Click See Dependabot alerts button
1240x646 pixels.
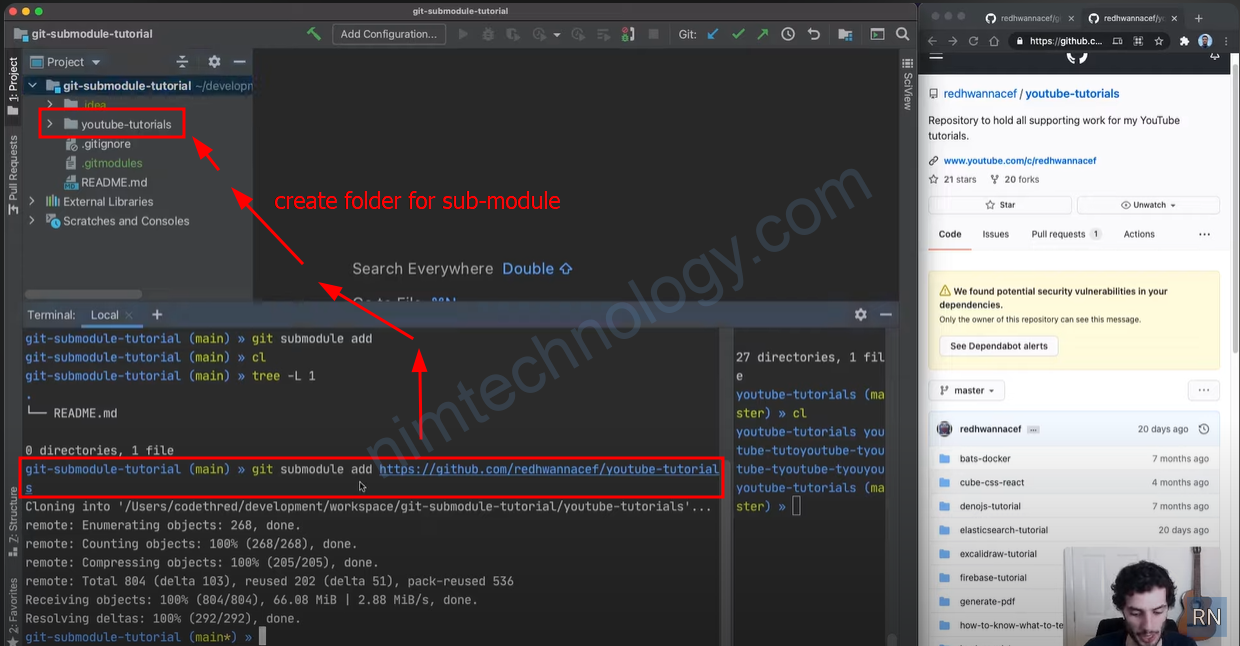click(x=998, y=346)
